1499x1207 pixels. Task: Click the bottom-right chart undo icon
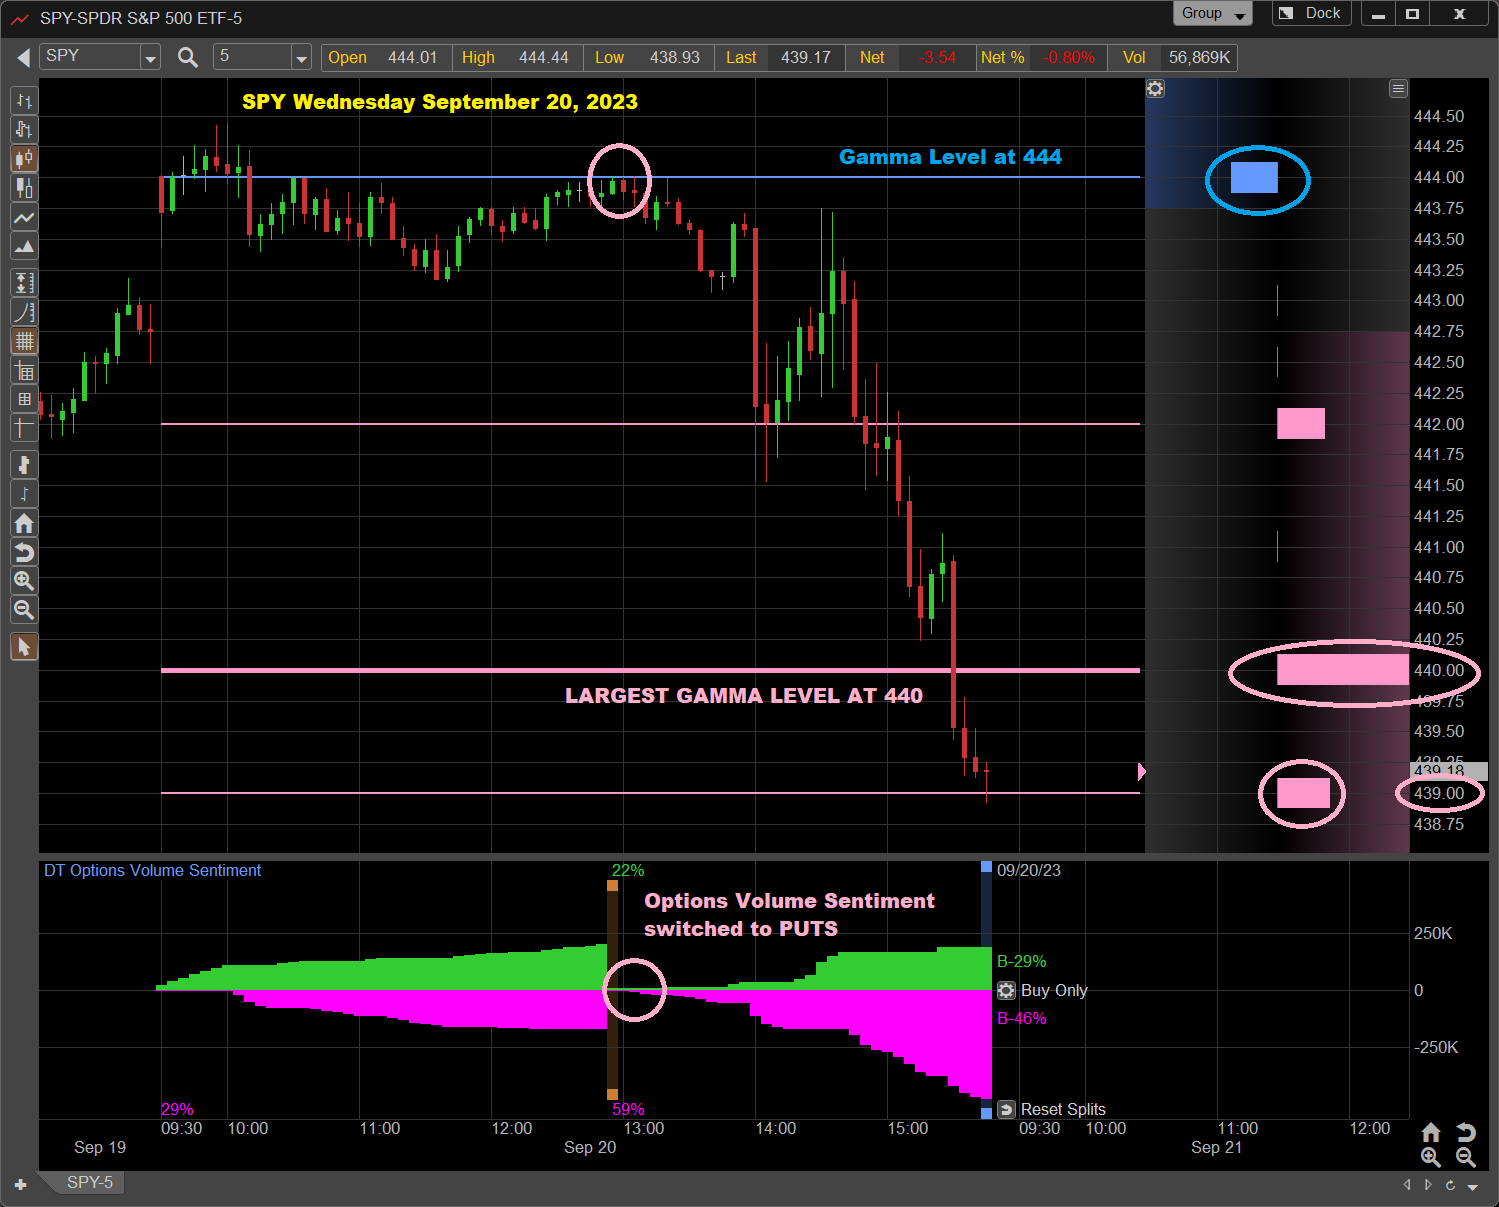[x=1466, y=1132]
